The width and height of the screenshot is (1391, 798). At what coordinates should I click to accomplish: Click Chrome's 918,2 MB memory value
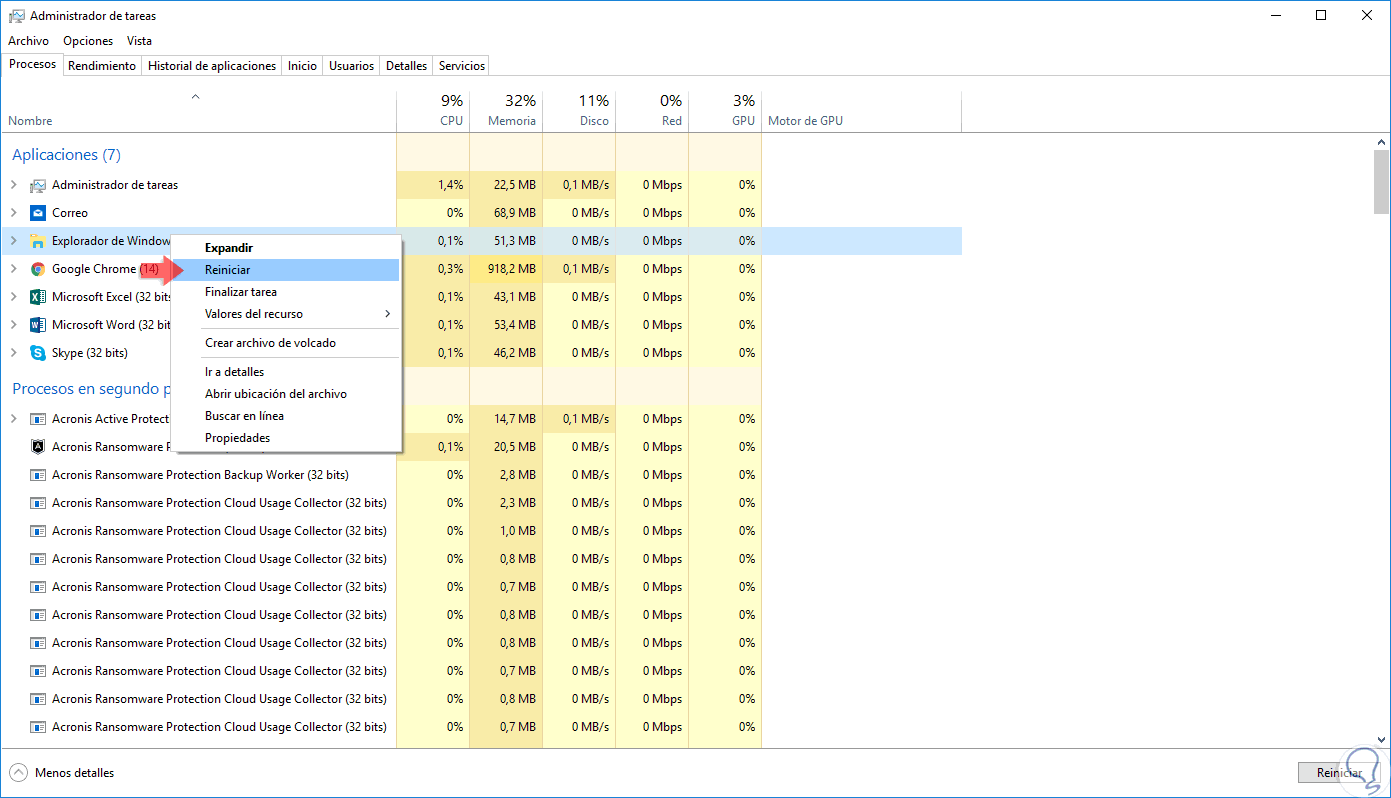point(512,269)
